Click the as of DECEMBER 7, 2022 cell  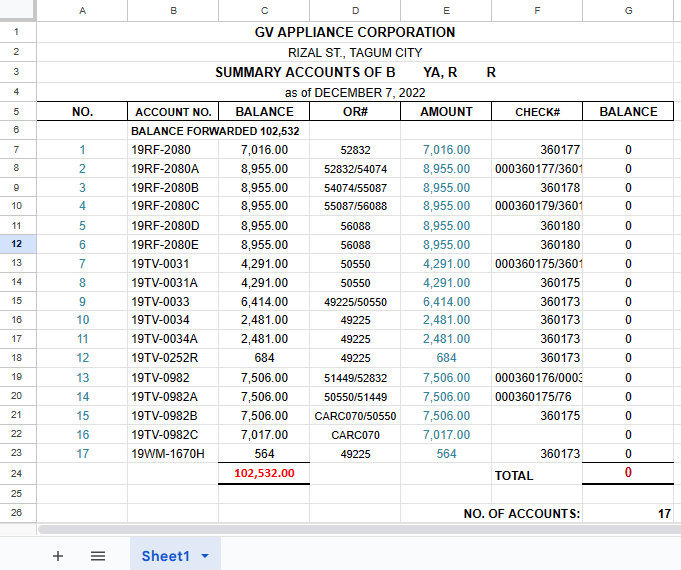pyautogui.click(x=355, y=93)
